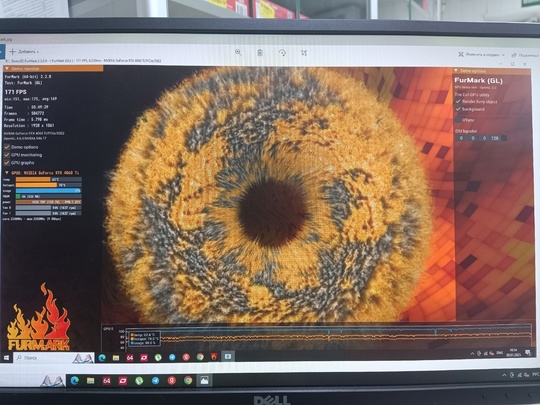
Task: Expand hidden tray icons on Dell monitor's taskbar
Action: pyautogui.click(x=504, y=375)
